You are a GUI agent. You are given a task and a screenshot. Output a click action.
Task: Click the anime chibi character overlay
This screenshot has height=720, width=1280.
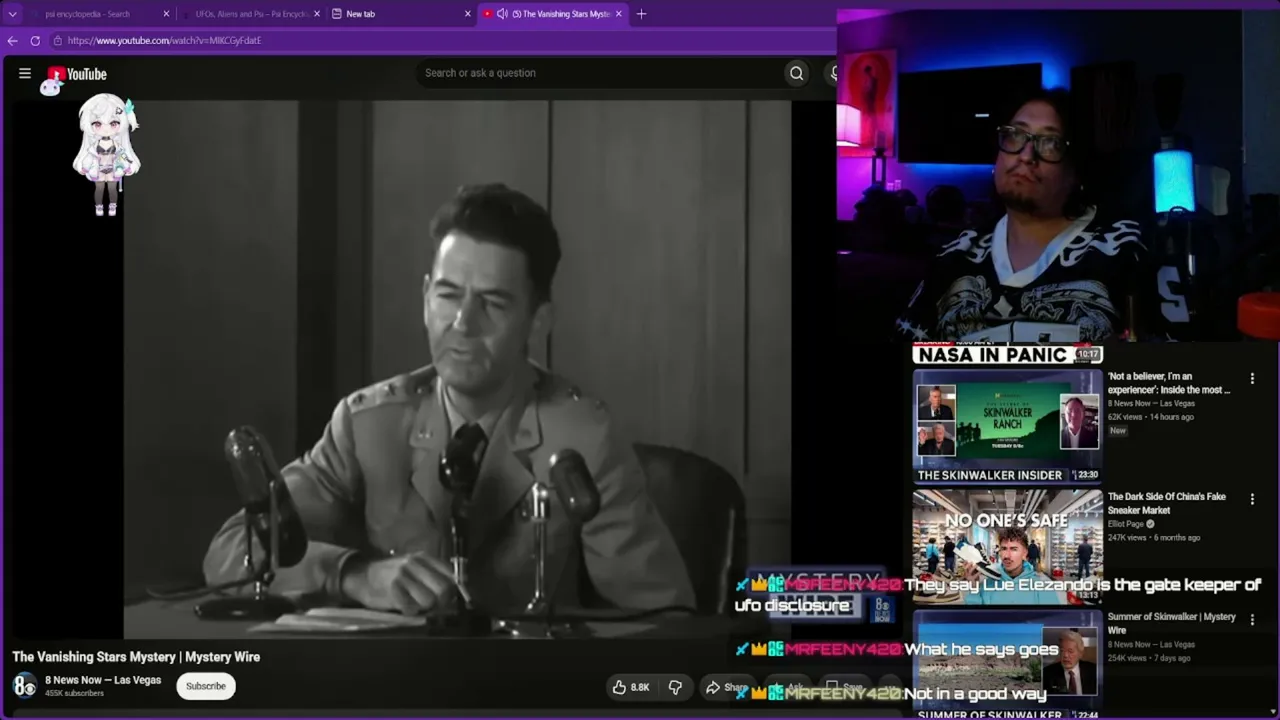[x=106, y=154]
